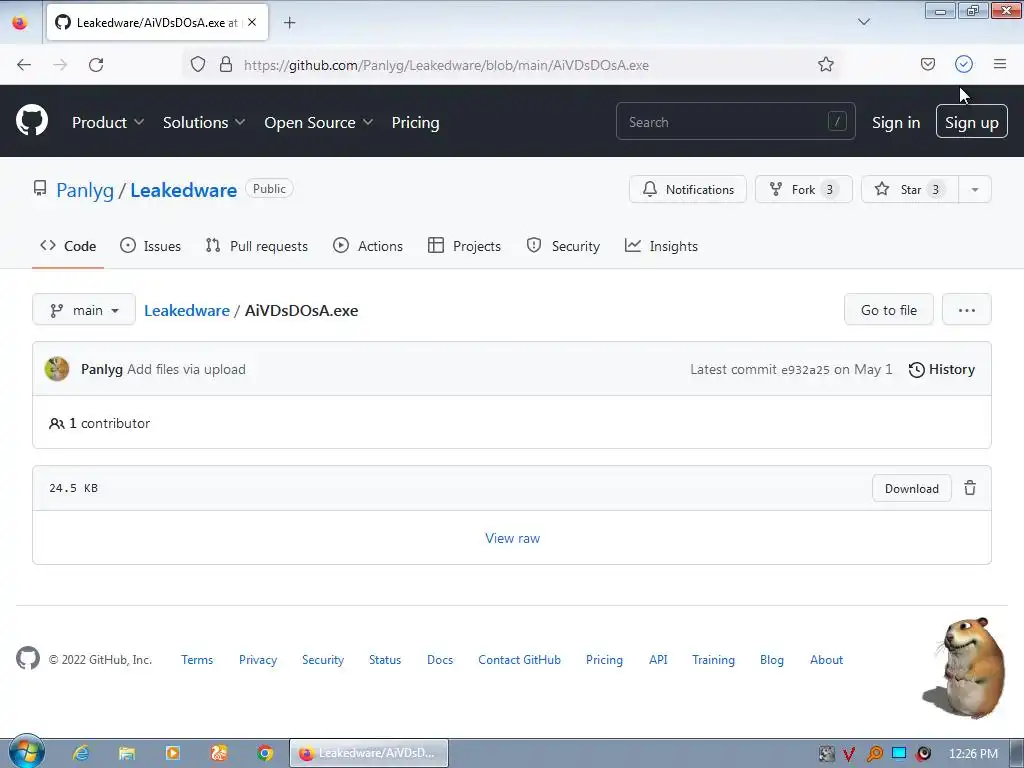Bookmark this page with star icon
This screenshot has width=1024, height=768.
(825, 64)
